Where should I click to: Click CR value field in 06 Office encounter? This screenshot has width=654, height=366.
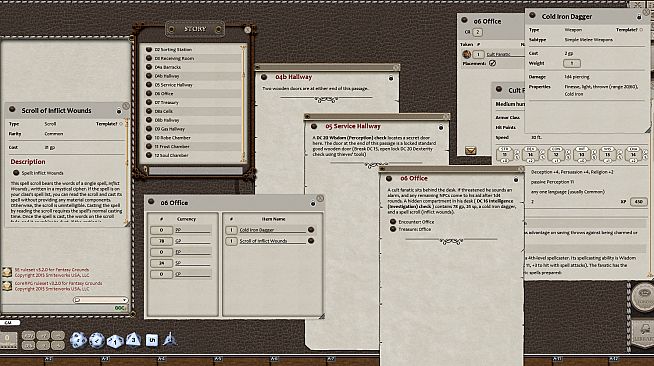coord(478,32)
